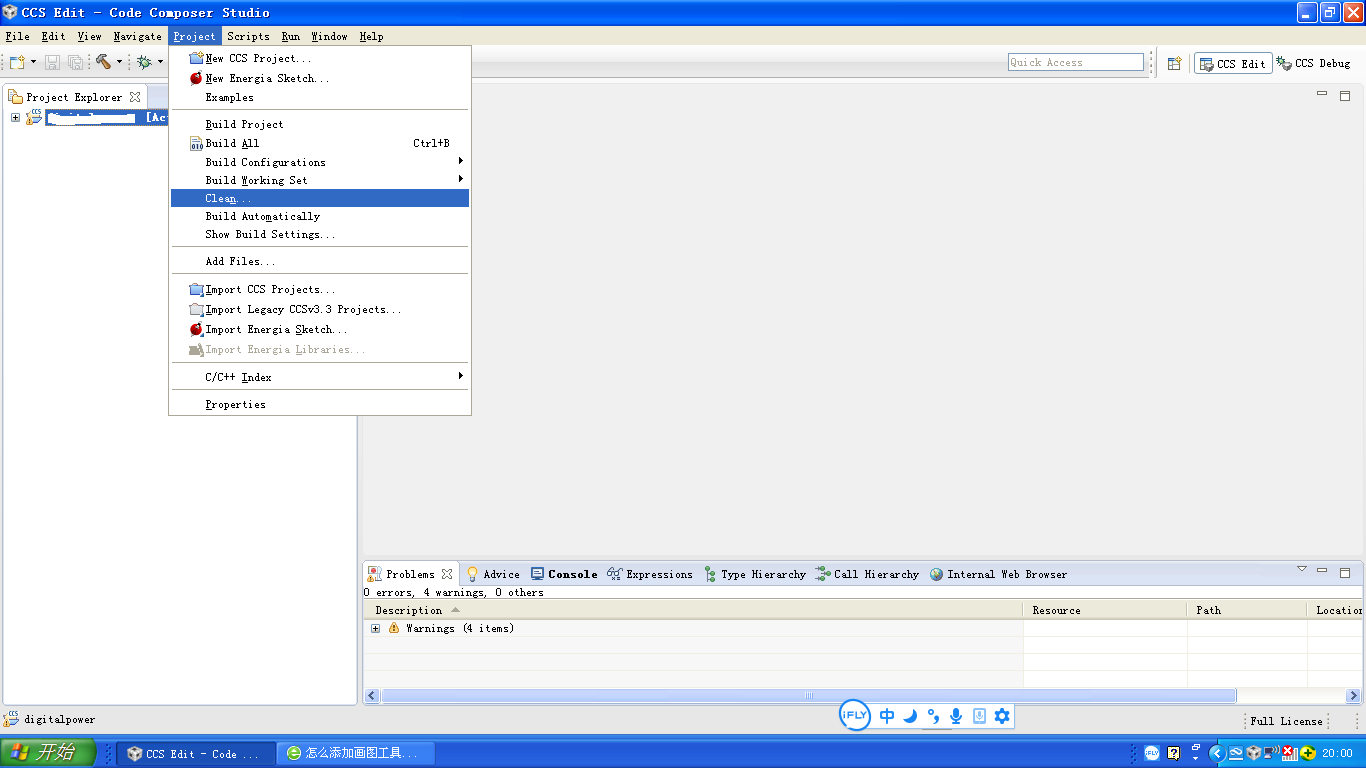Maximize the Problems panel
This screenshot has width=1366, height=768.
pyautogui.click(x=1345, y=573)
